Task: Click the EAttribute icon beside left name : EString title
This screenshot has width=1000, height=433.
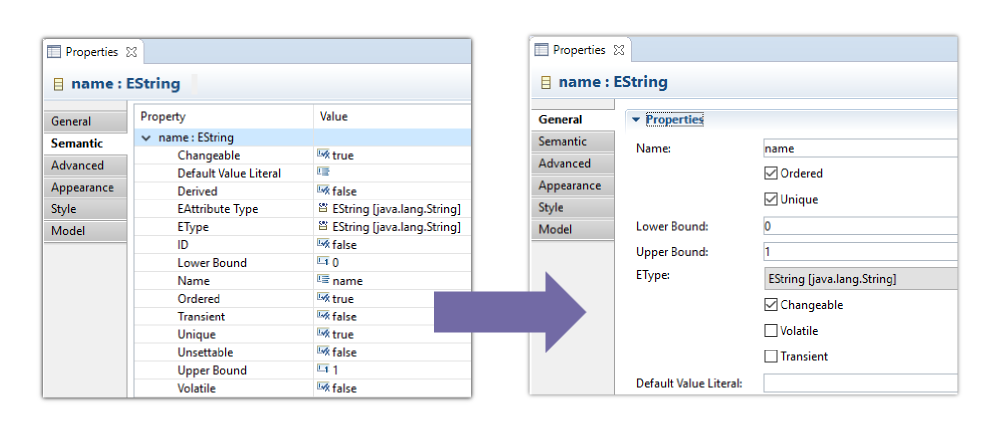Action: [58, 85]
